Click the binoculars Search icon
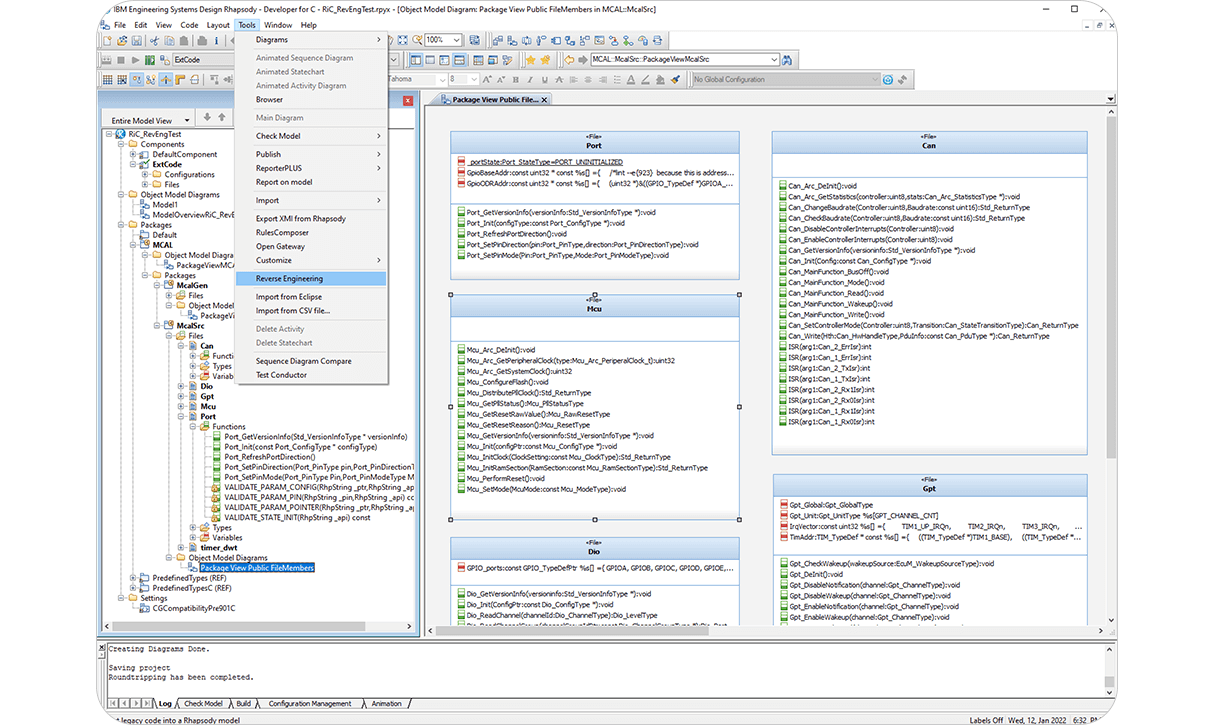 (x=787, y=60)
